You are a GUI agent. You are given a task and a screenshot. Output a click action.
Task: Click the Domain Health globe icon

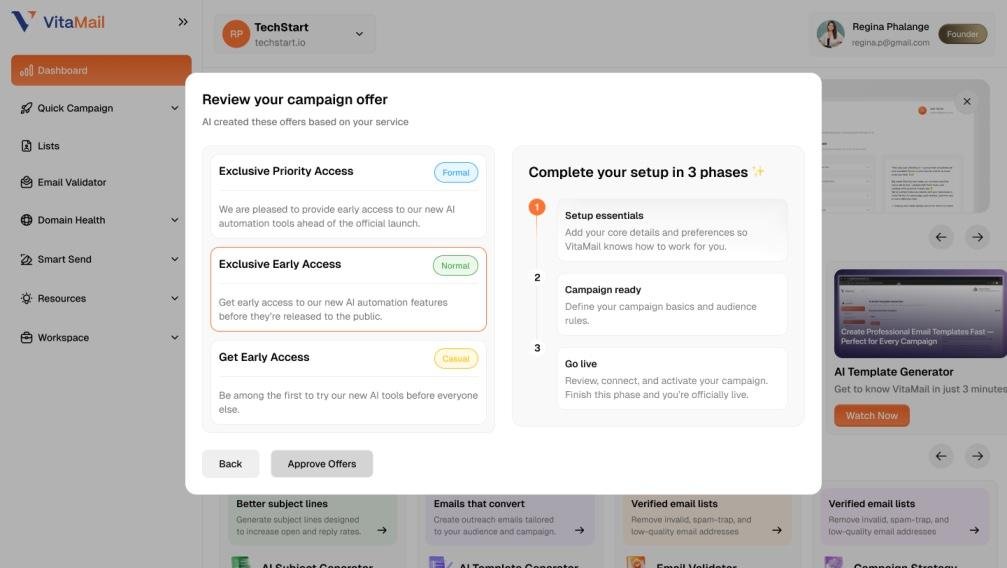26,220
